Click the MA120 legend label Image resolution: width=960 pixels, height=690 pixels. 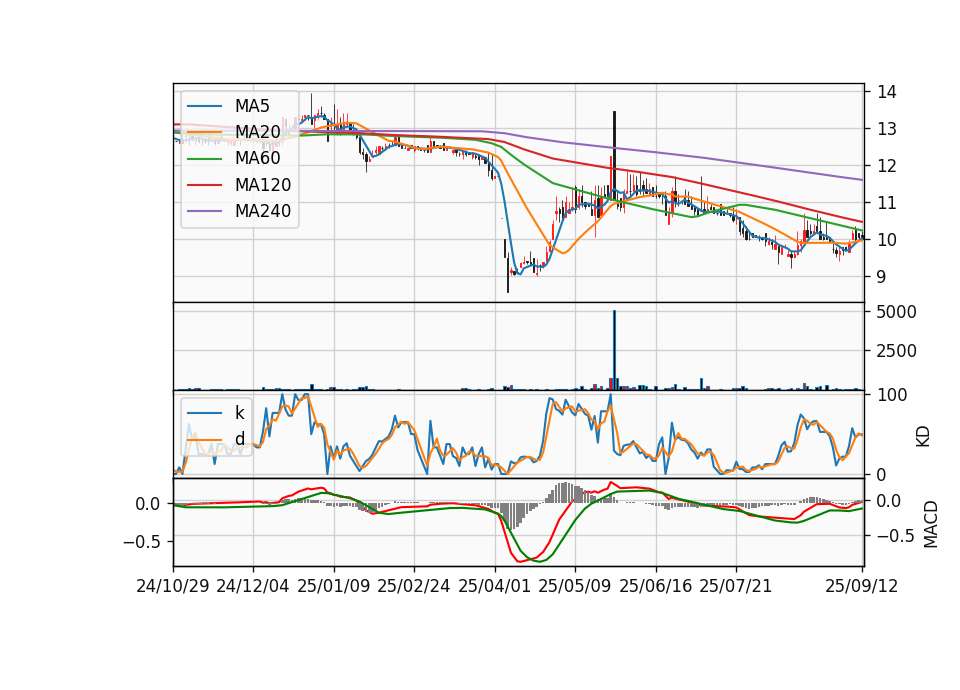tap(263, 185)
